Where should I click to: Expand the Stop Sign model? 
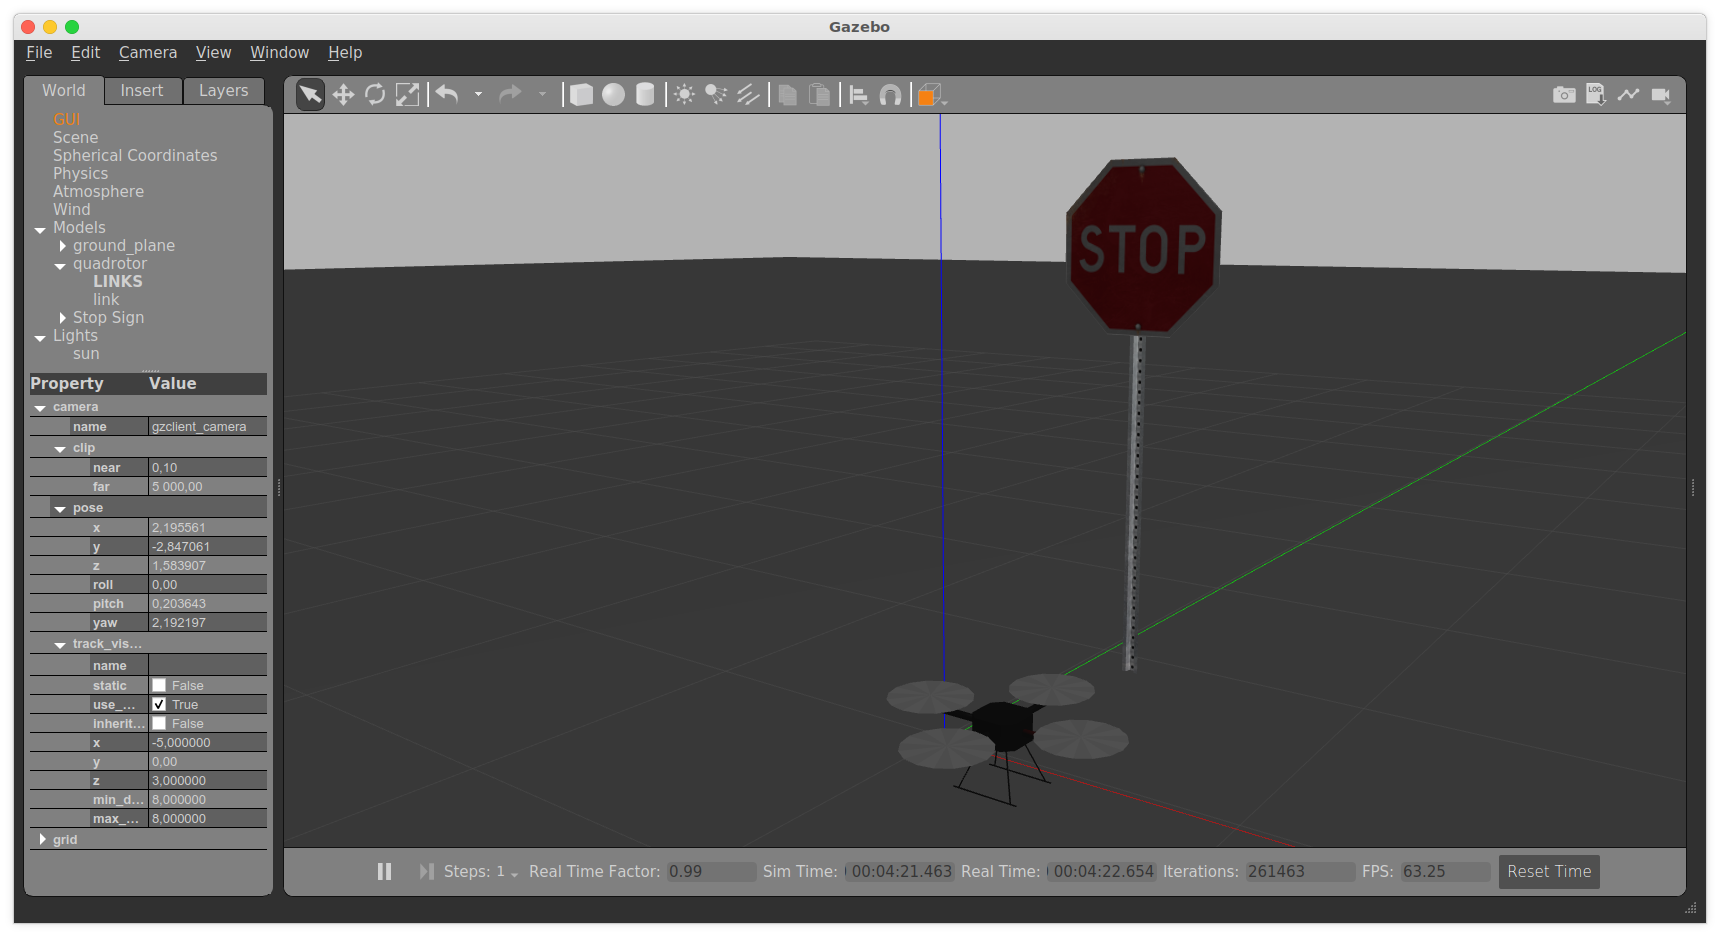(x=62, y=318)
